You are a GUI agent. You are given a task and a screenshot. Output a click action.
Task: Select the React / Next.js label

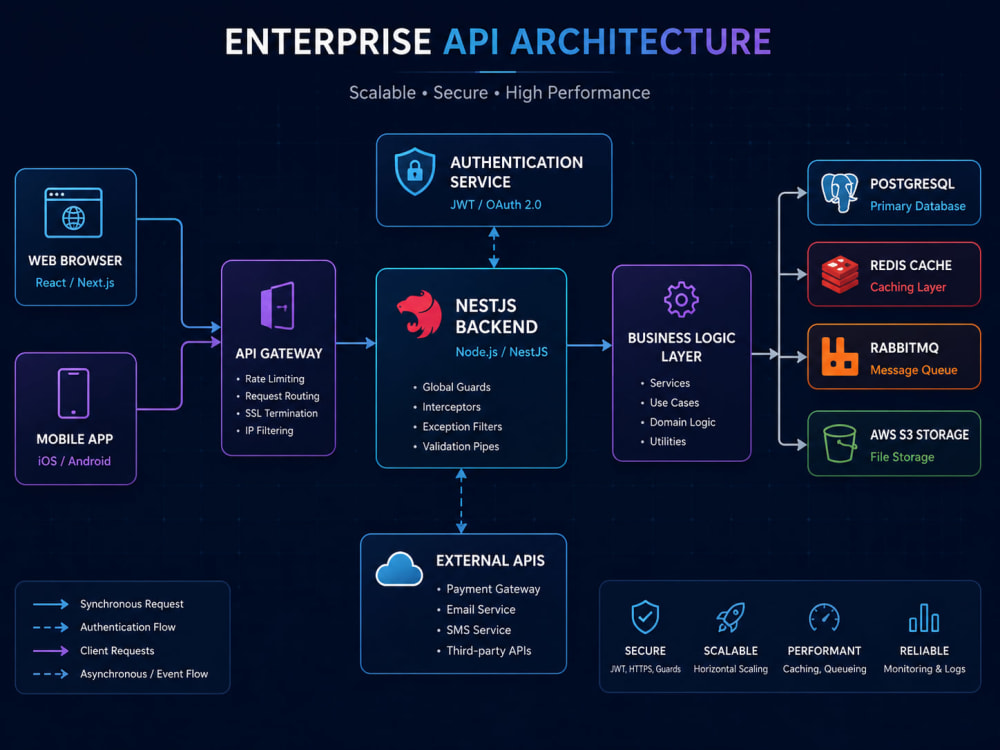(x=75, y=283)
